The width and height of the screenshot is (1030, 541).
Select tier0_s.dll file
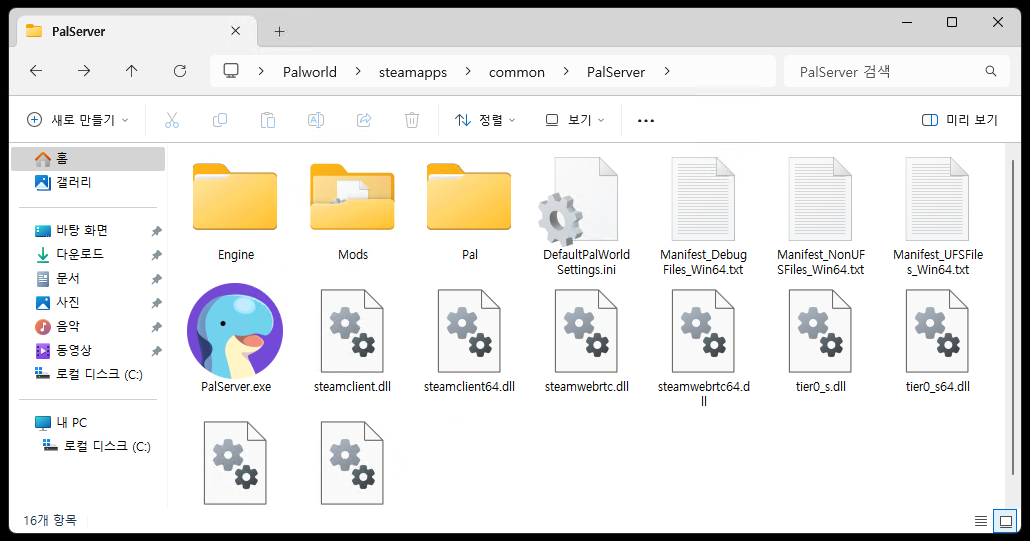(820, 341)
